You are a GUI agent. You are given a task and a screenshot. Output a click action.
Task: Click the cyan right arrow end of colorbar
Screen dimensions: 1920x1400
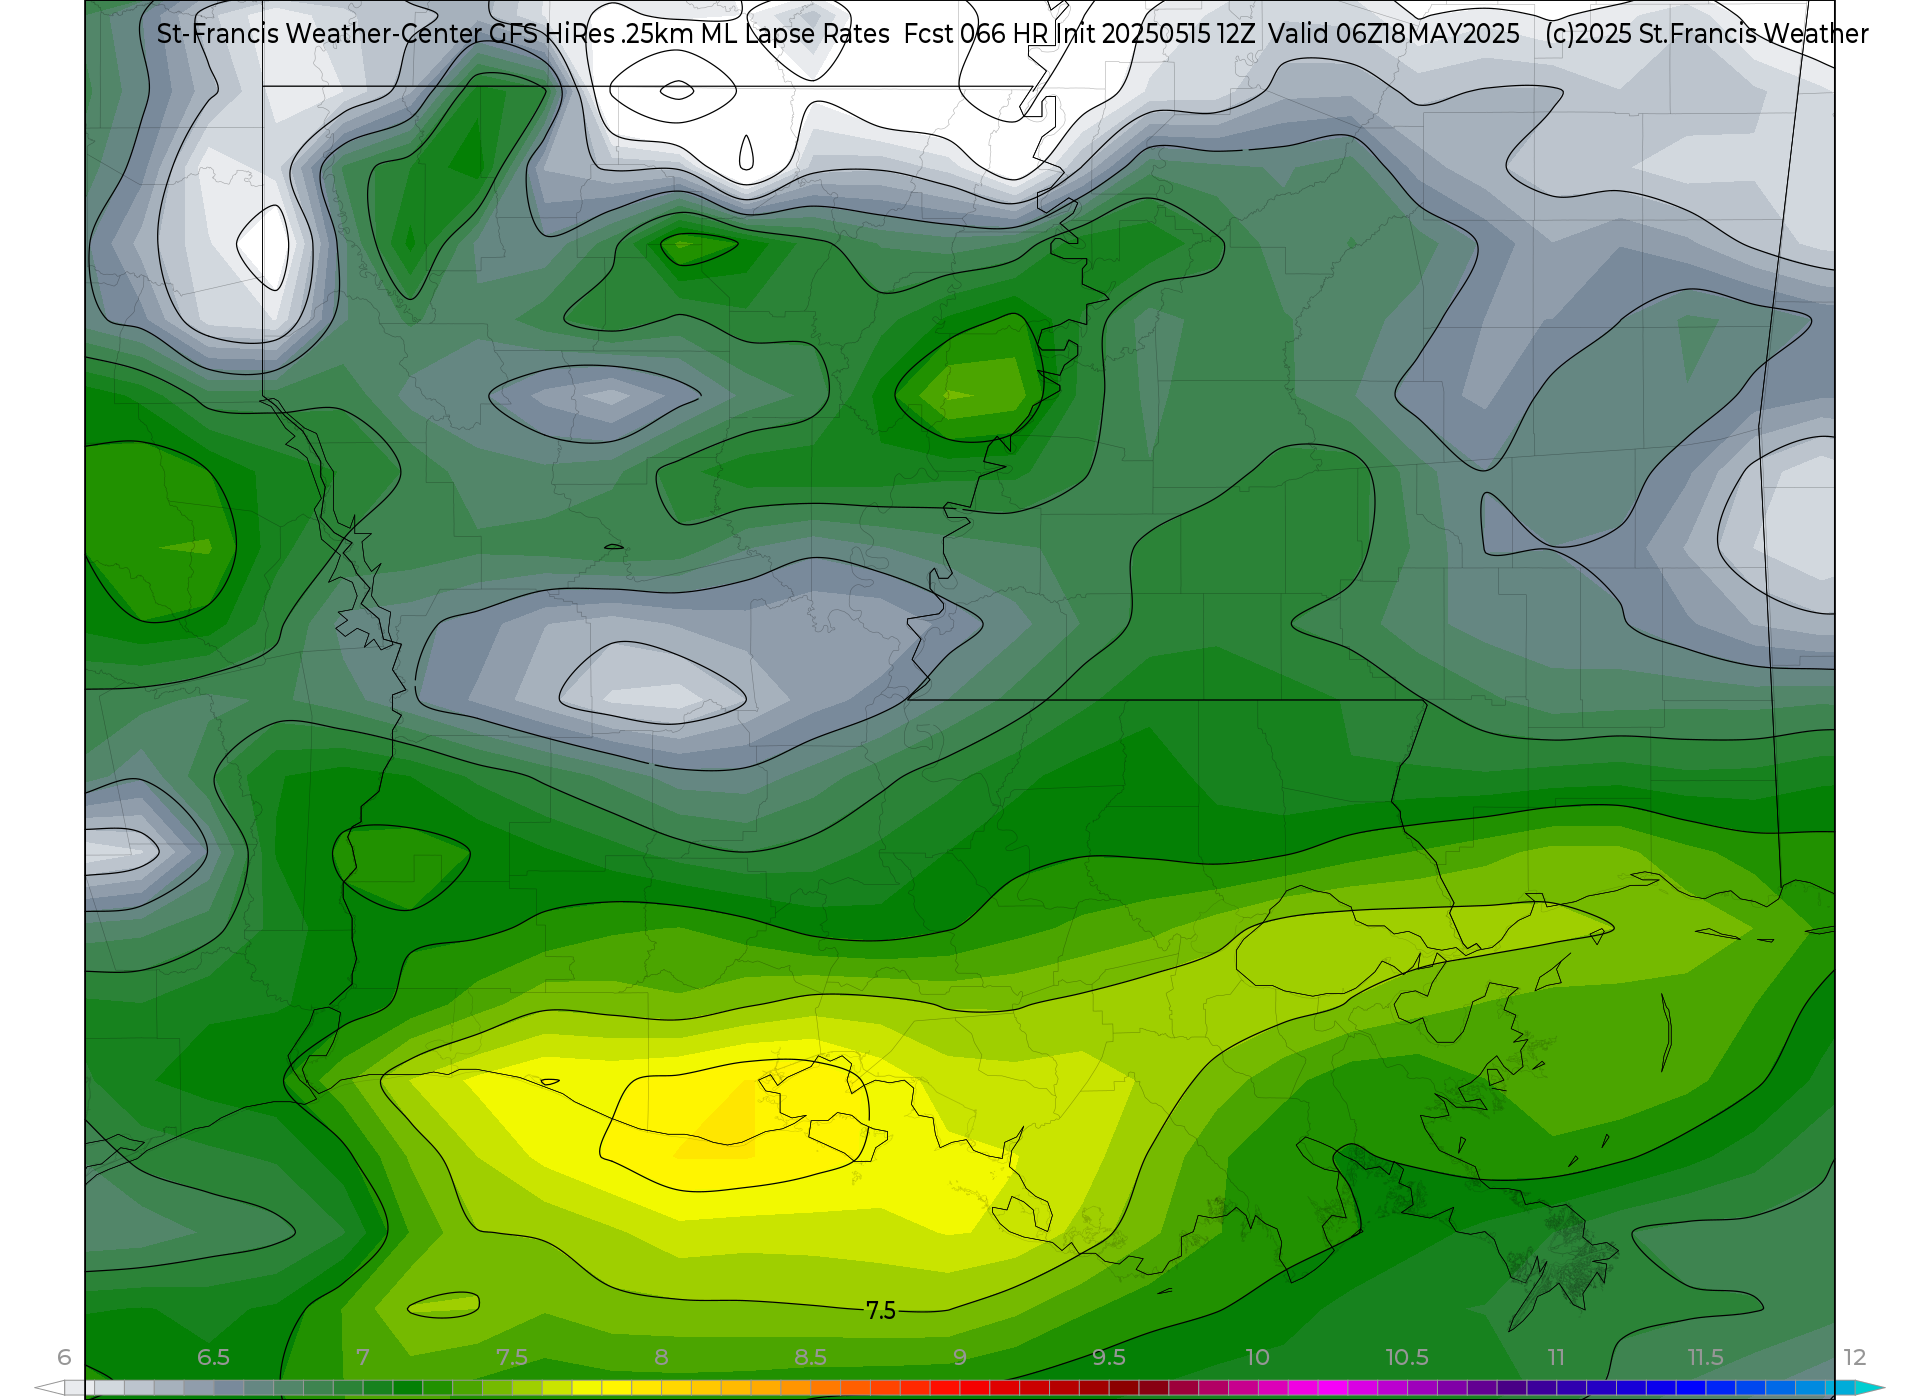coord(1868,1388)
